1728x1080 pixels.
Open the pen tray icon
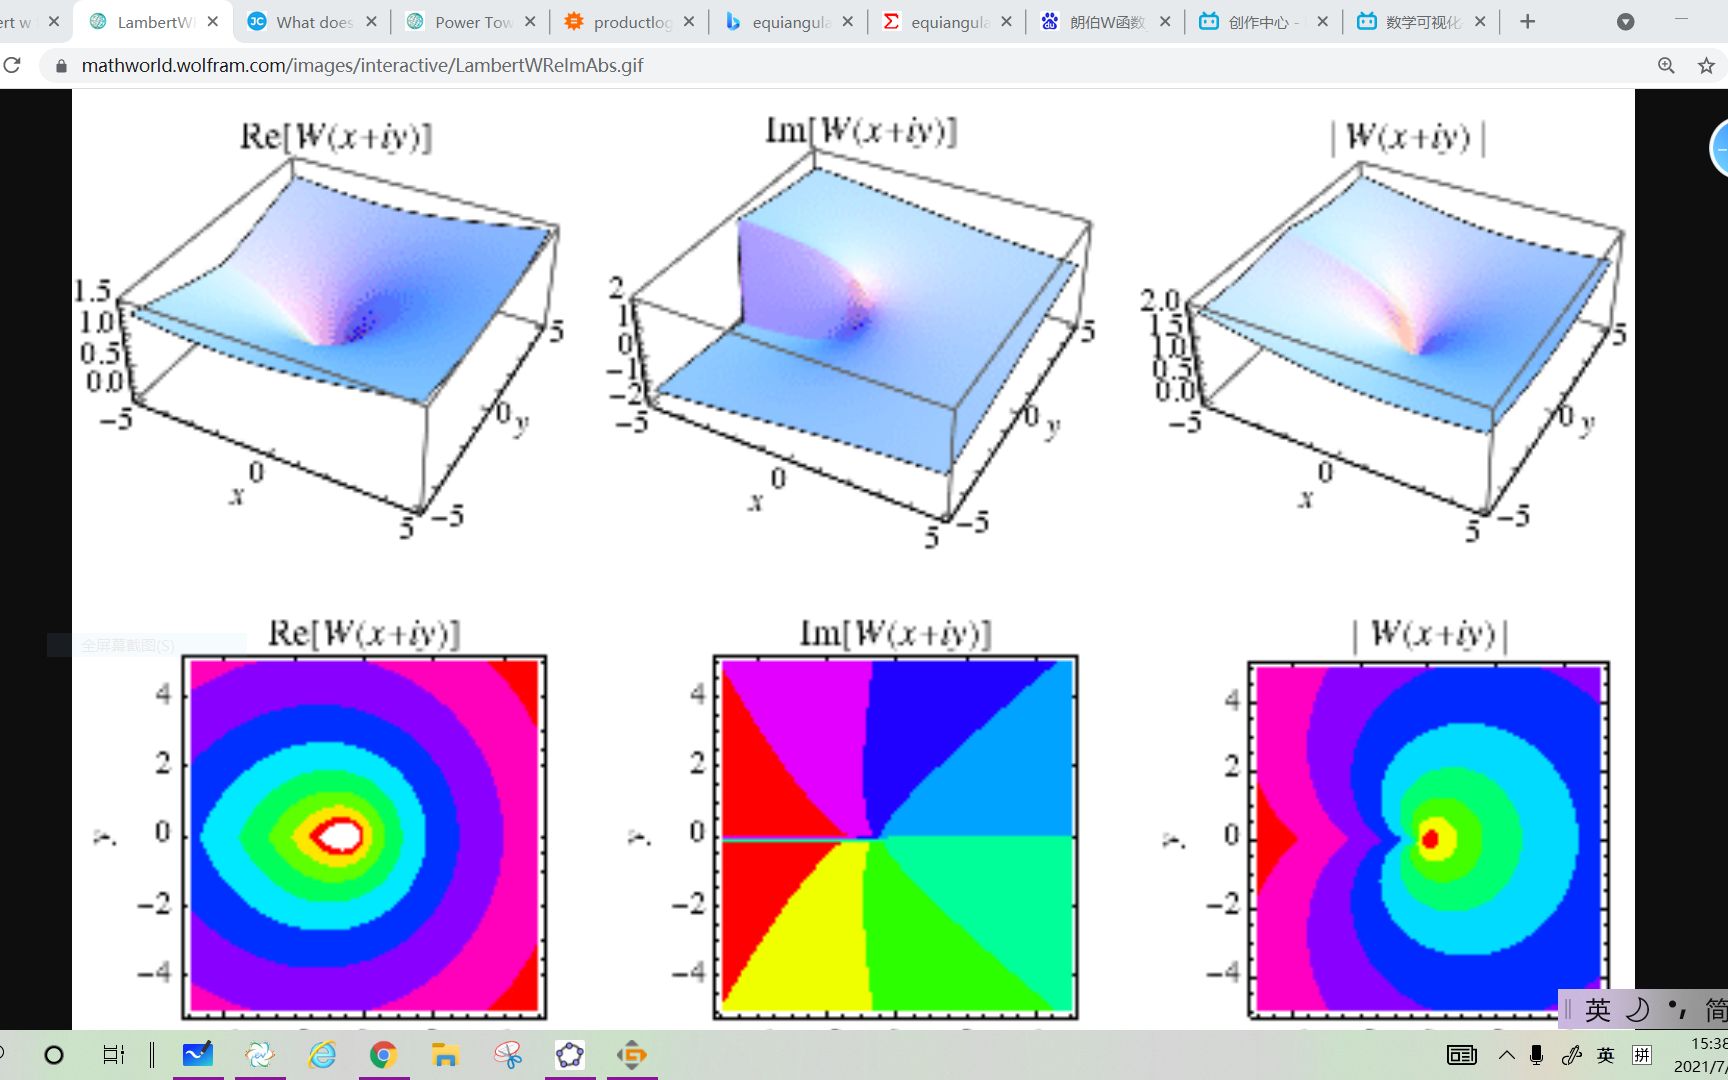[1571, 1055]
